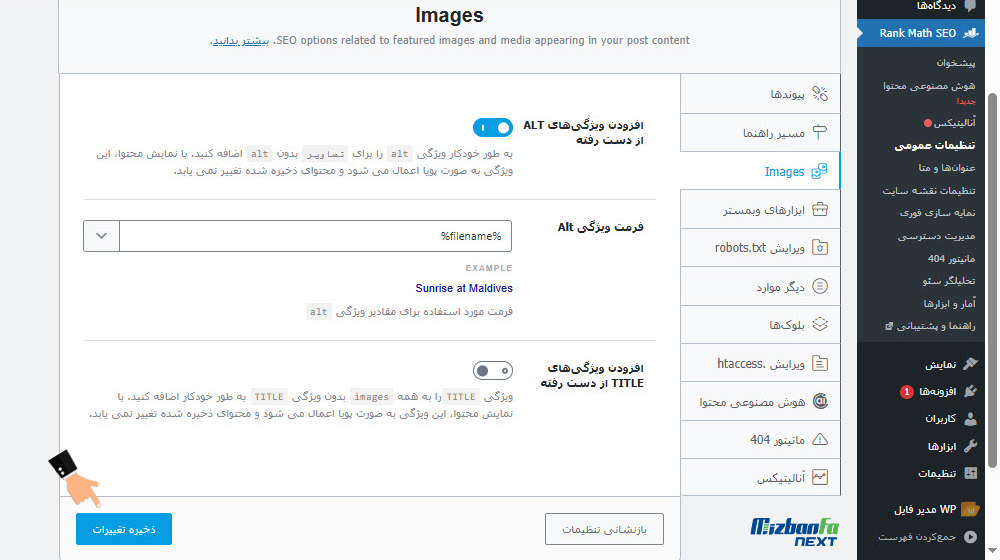Open the مسیر راهنما settings tab
The width and height of the screenshot is (1000, 560).
[x=760, y=133]
